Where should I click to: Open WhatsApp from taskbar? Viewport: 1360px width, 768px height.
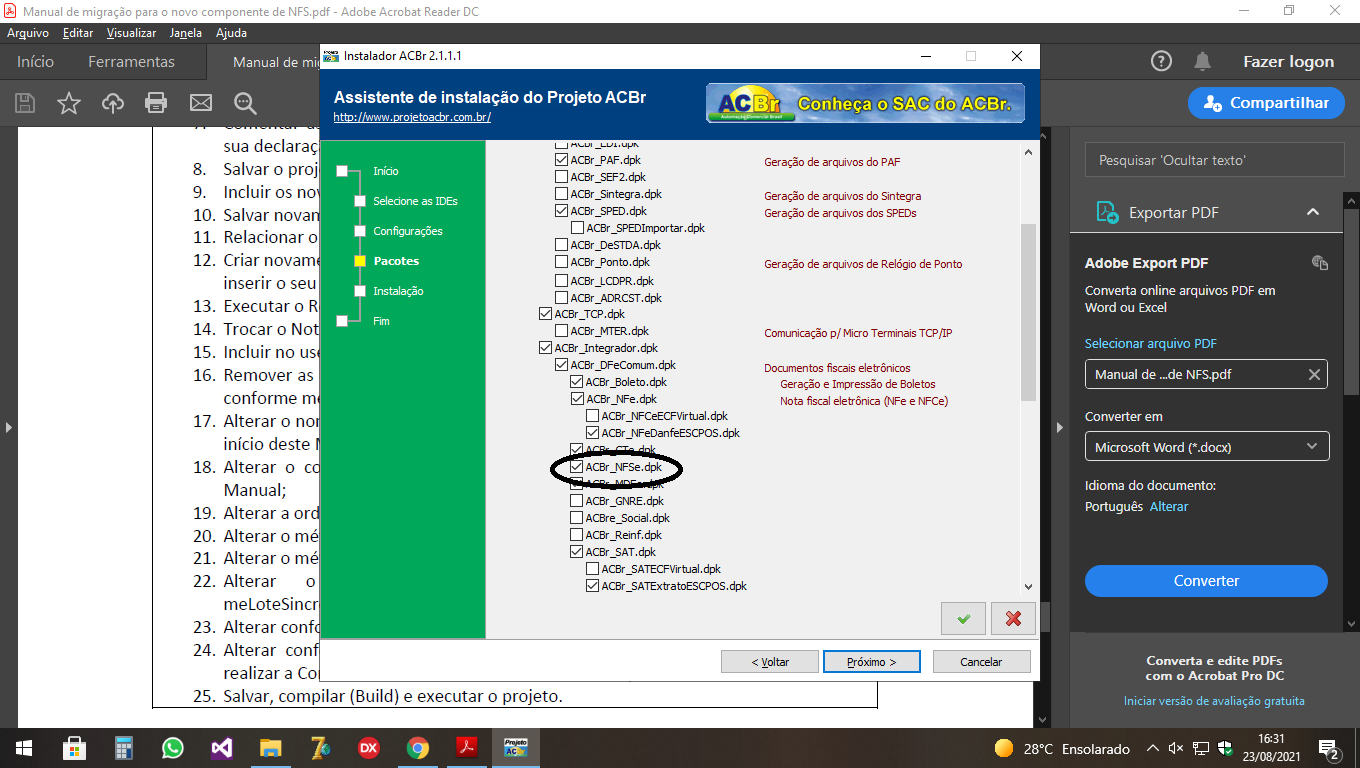pos(173,748)
